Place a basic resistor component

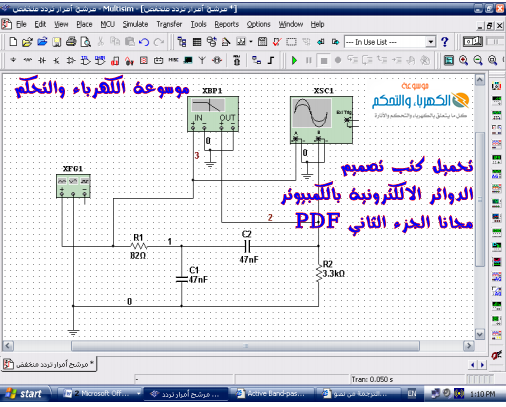(28, 60)
